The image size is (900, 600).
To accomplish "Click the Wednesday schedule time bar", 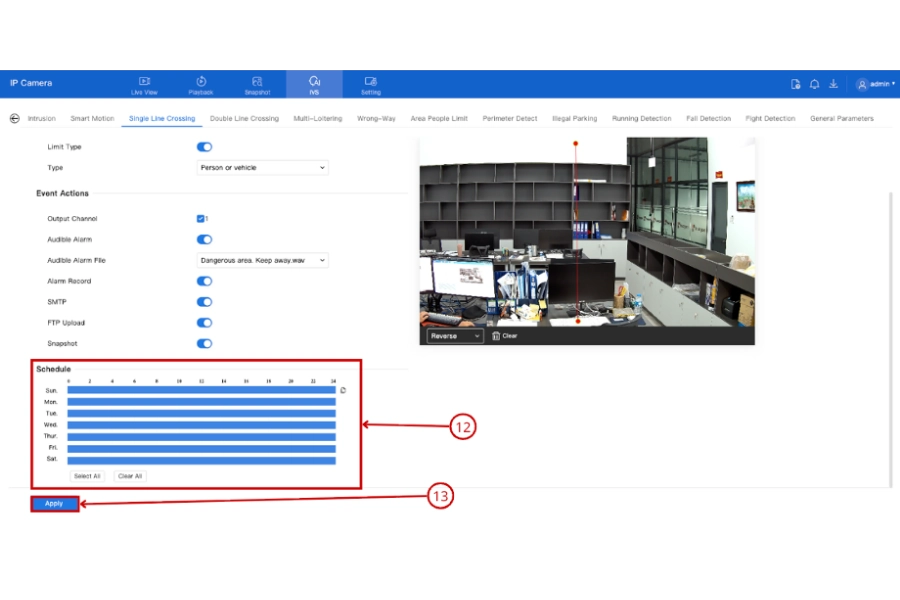I will pyautogui.click(x=201, y=425).
